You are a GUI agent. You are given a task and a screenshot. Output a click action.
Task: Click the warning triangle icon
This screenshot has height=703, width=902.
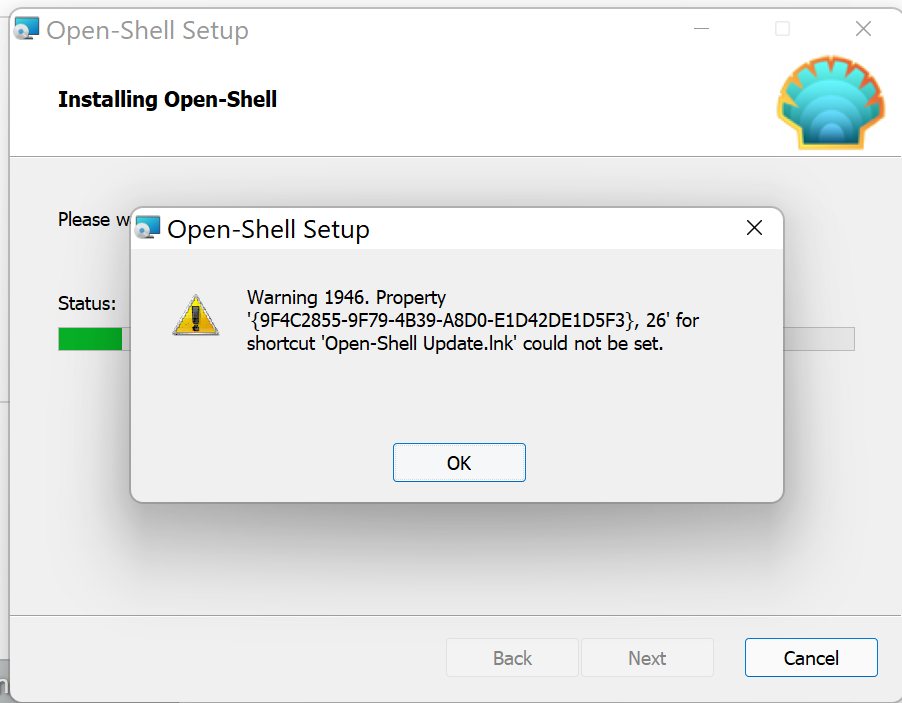pyautogui.click(x=195, y=315)
